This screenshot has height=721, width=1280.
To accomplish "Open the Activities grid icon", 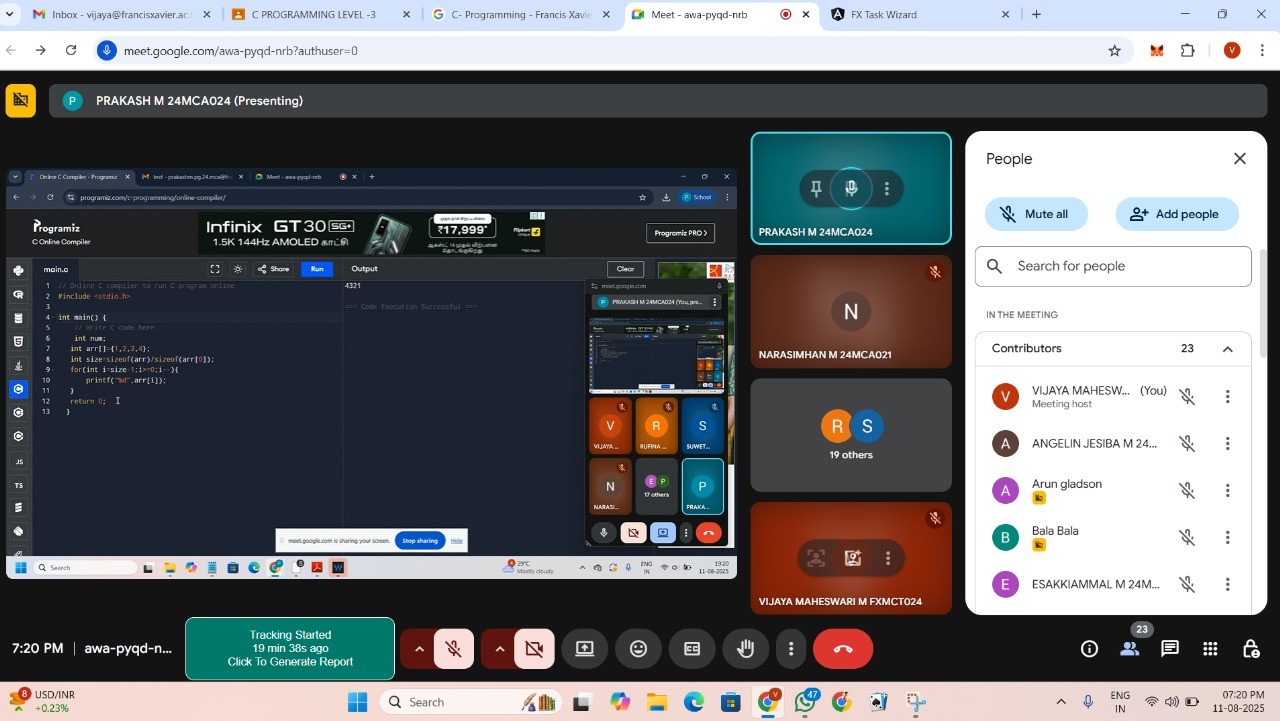I will coord(1210,649).
